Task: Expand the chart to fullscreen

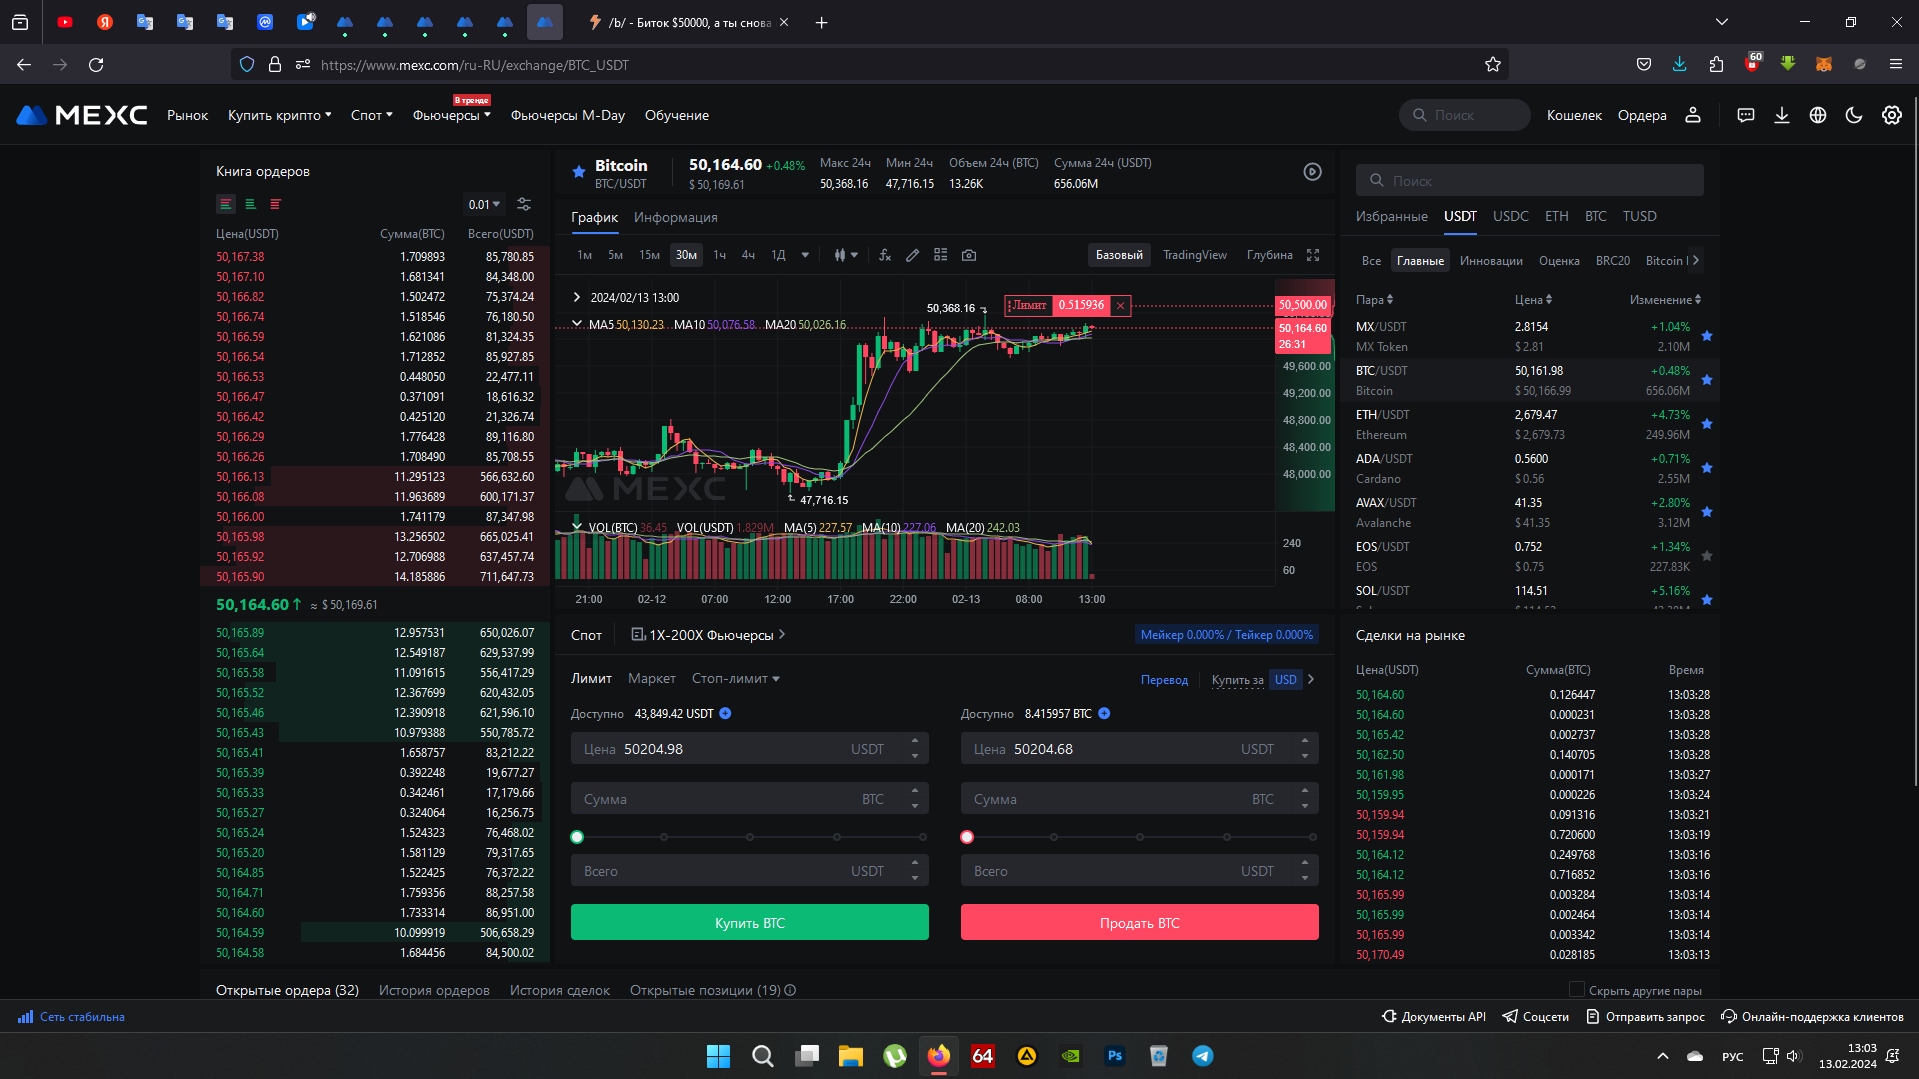Action: (x=1313, y=255)
